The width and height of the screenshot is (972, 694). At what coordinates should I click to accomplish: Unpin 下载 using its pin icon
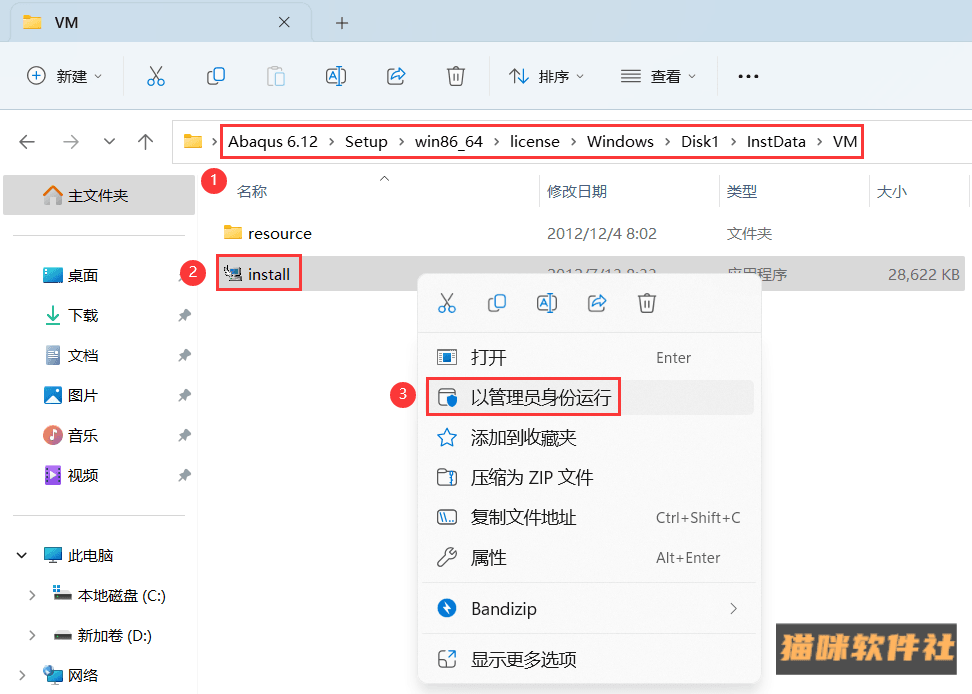tap(184, 315)
